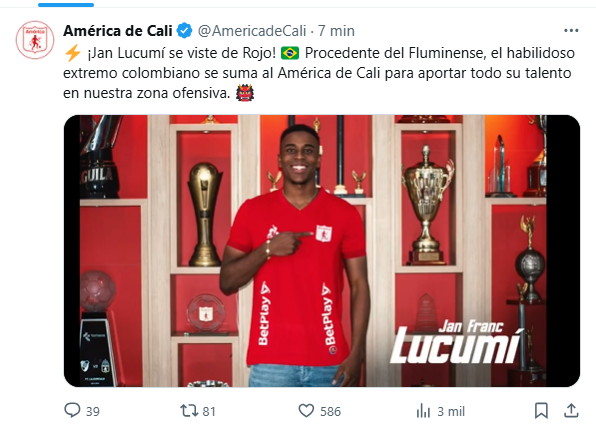Image resolution: width=596 pixels, height=431 pixels.
Task: Click the blue verified badge
Action: point(185,31)
